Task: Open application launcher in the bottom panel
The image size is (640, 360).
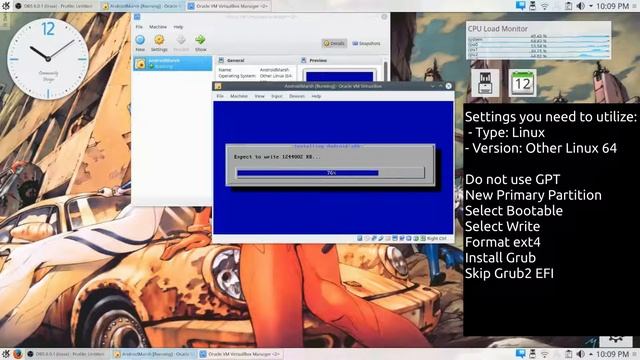Action: (x=6, y=354)
